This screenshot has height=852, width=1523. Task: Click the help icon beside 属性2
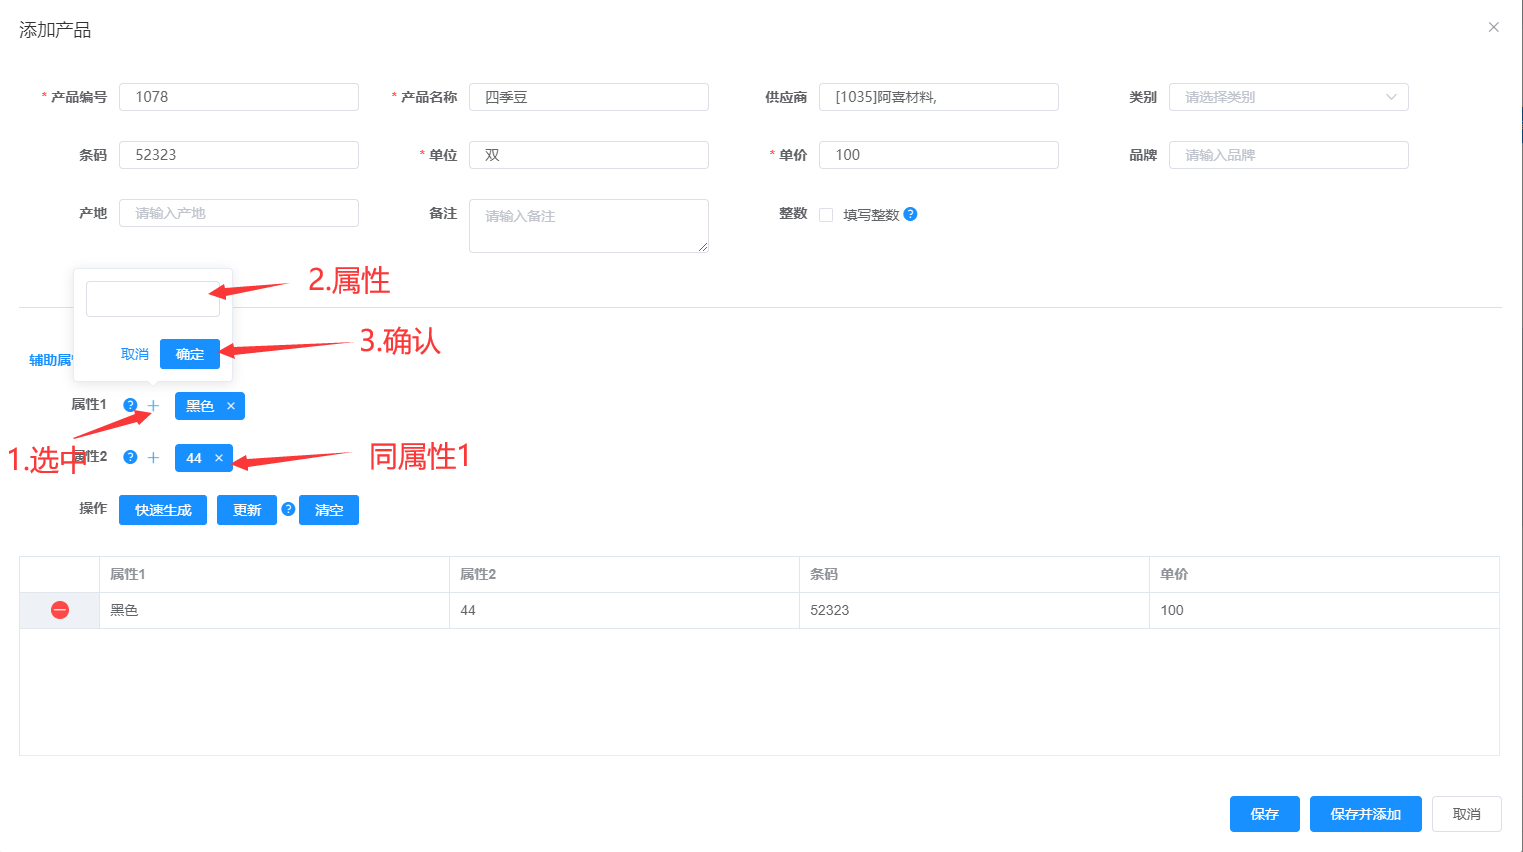(x=130, y=457)
